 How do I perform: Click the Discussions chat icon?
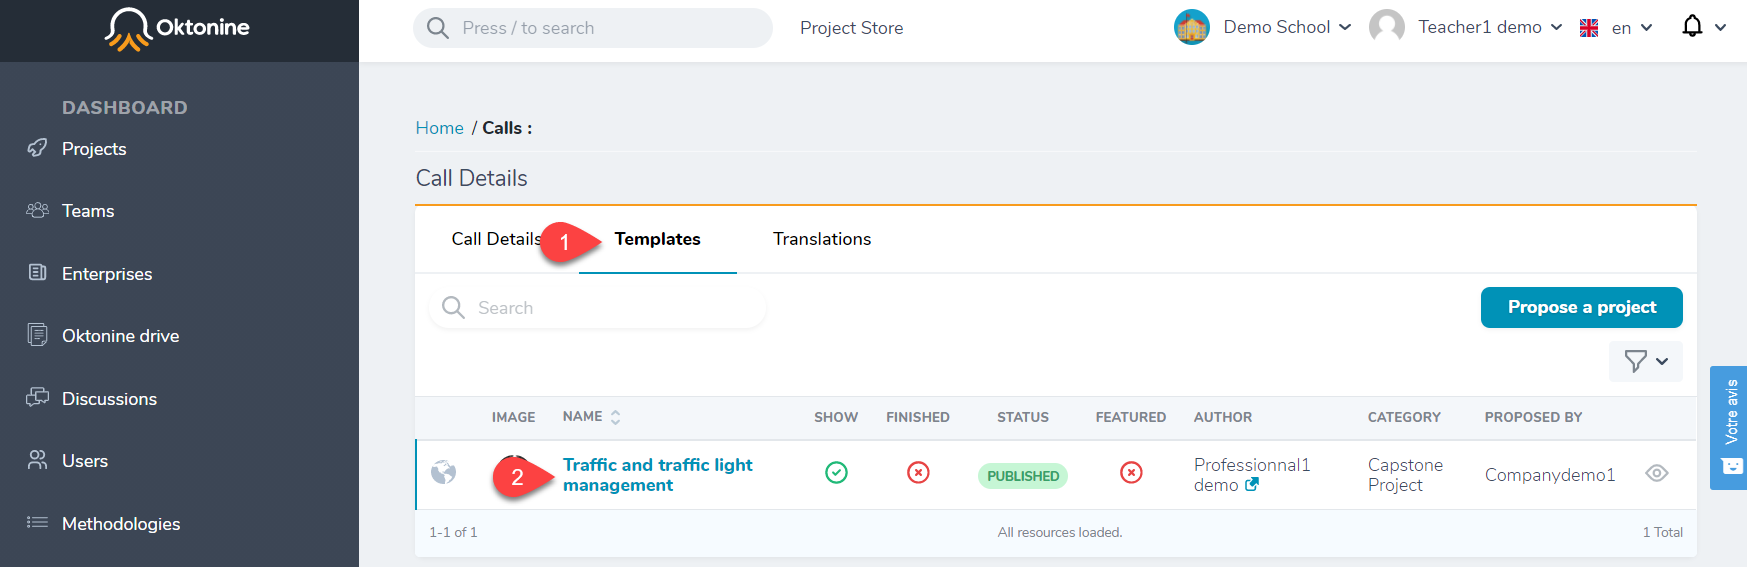tap(37, 397)
